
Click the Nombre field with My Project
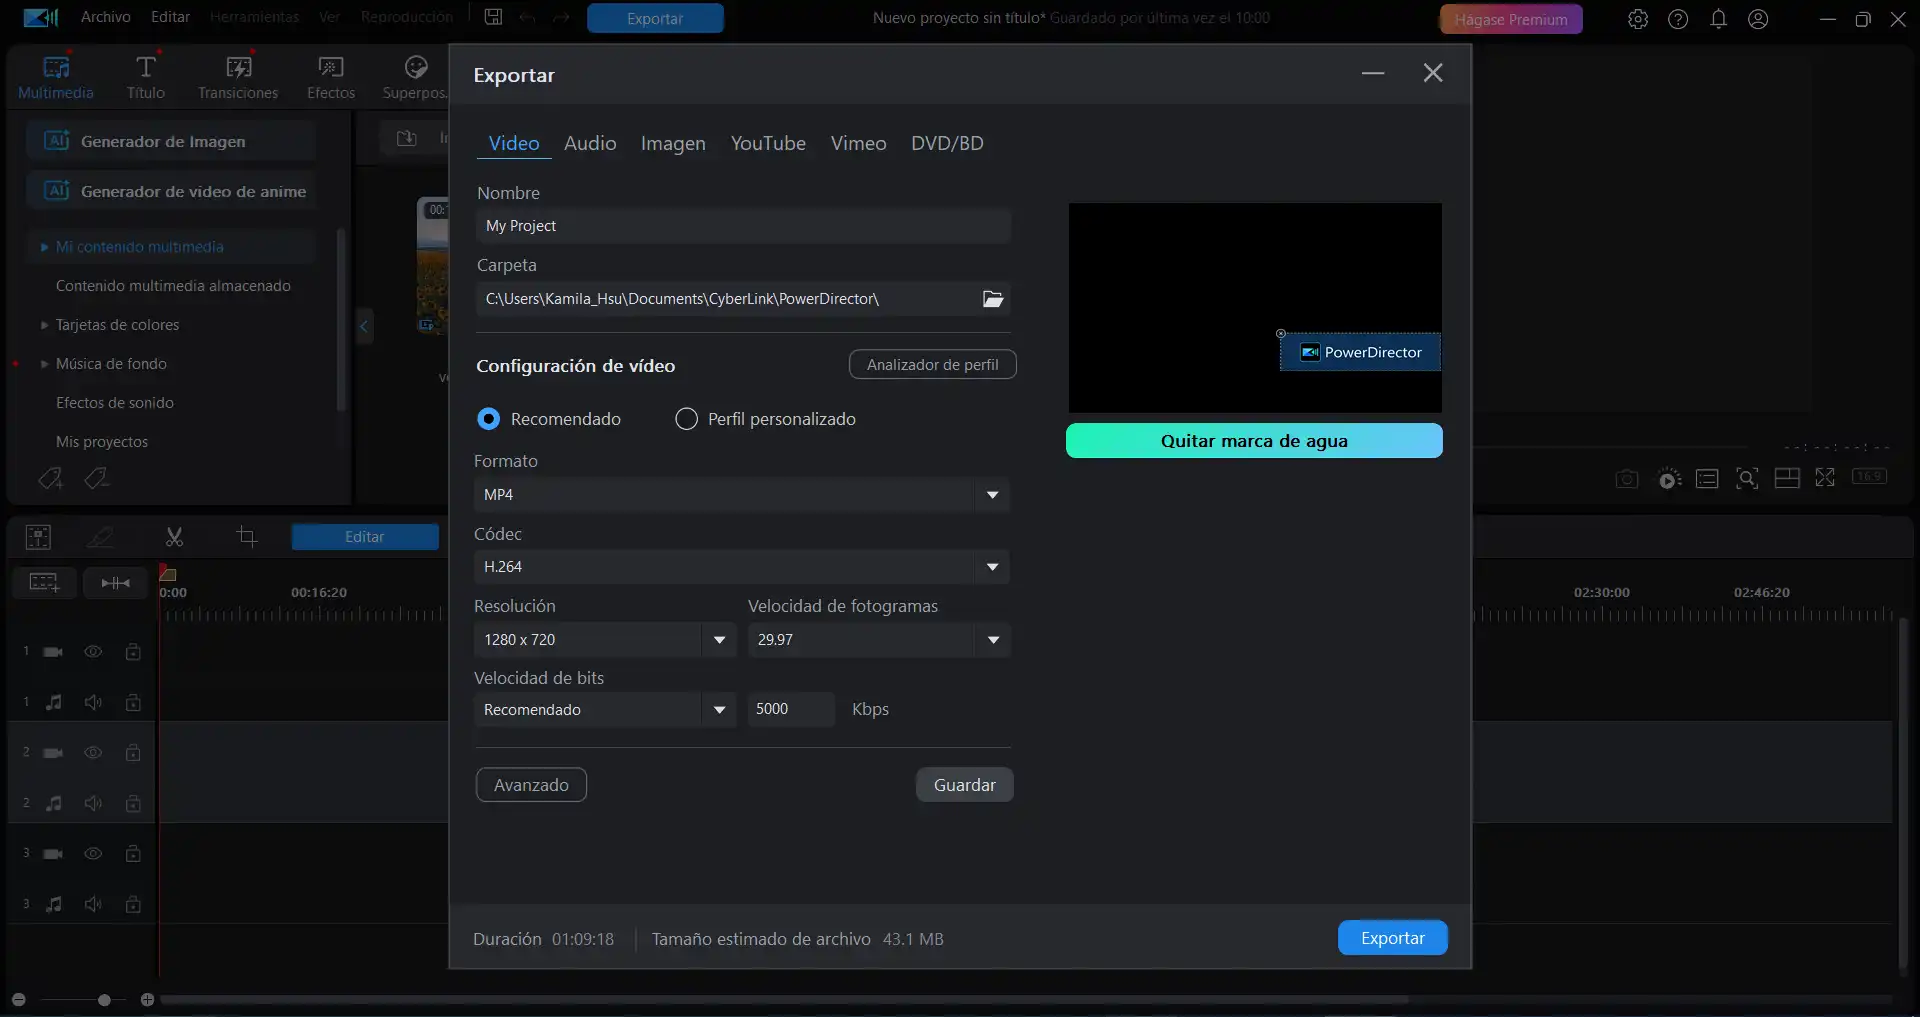(743, 226)
